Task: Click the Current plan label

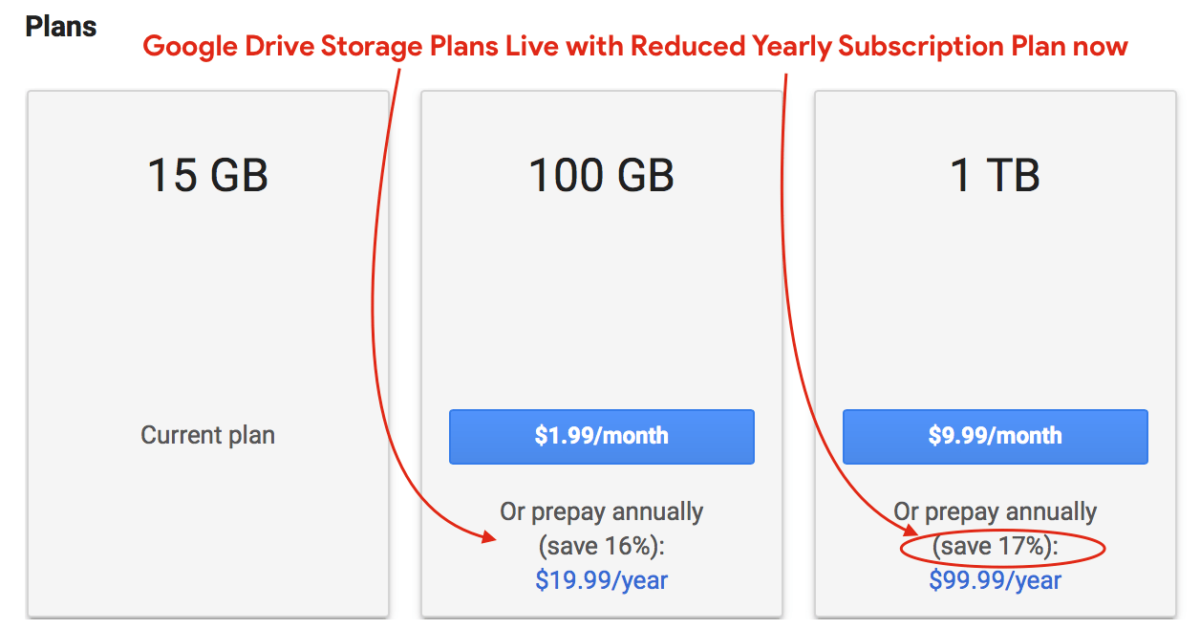Action: pyautogui.click(x=208, y=435)
